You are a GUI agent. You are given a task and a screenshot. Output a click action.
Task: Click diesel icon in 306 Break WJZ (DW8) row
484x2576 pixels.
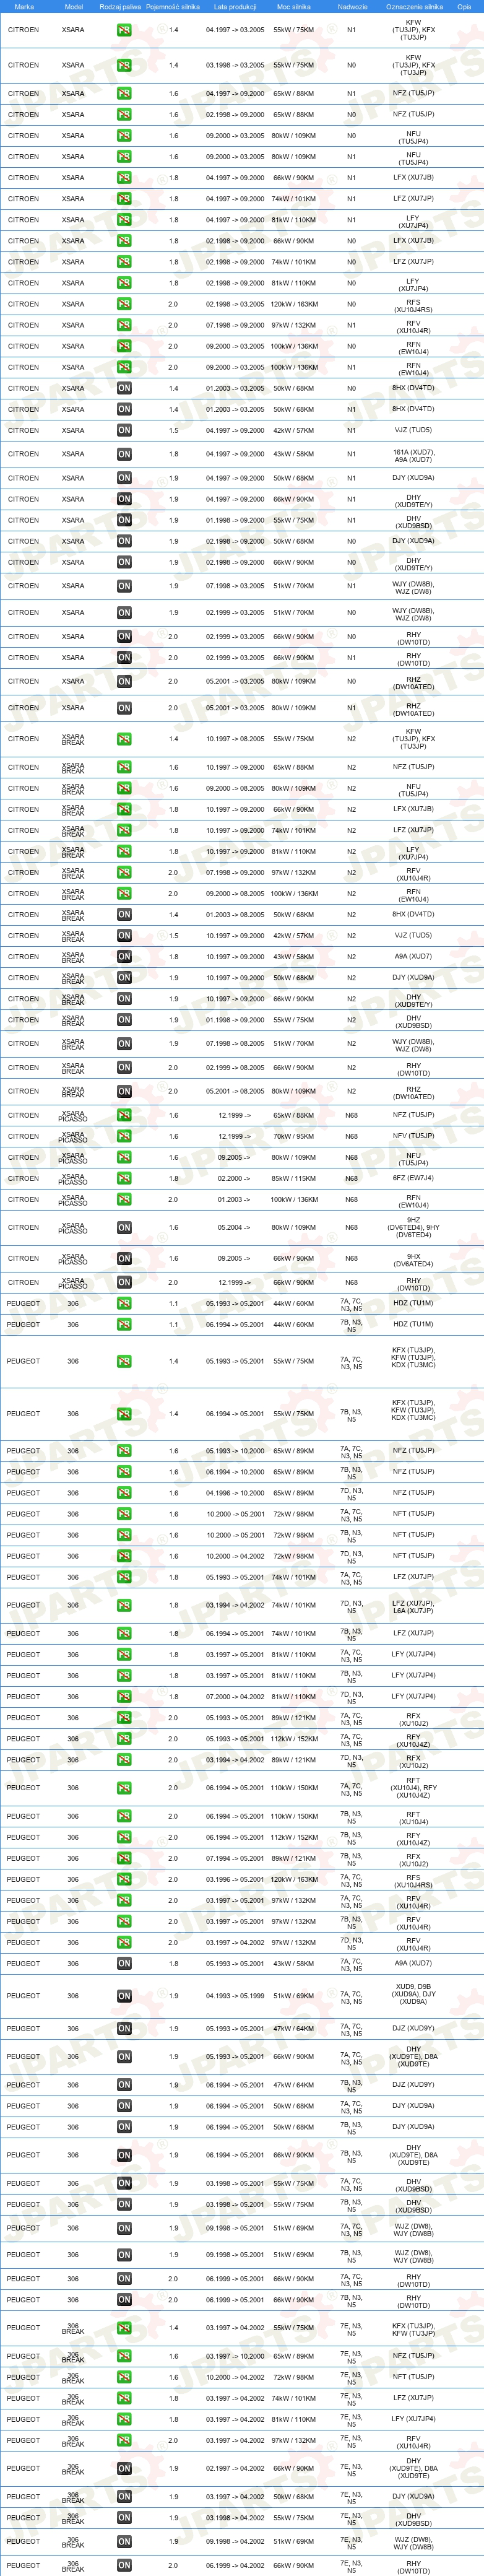click(124, 2541)
